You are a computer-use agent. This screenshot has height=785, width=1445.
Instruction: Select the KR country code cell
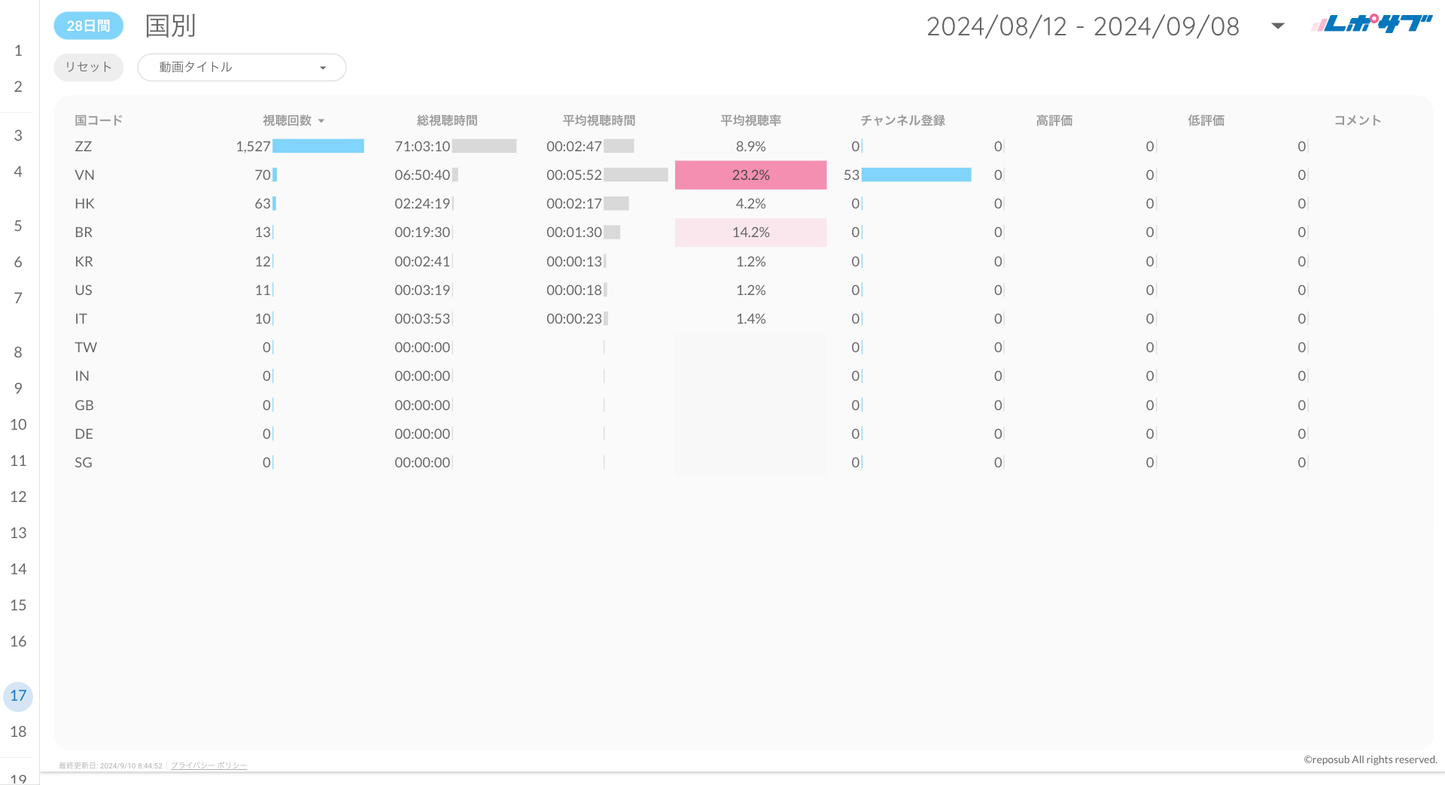tap(83, 261)
